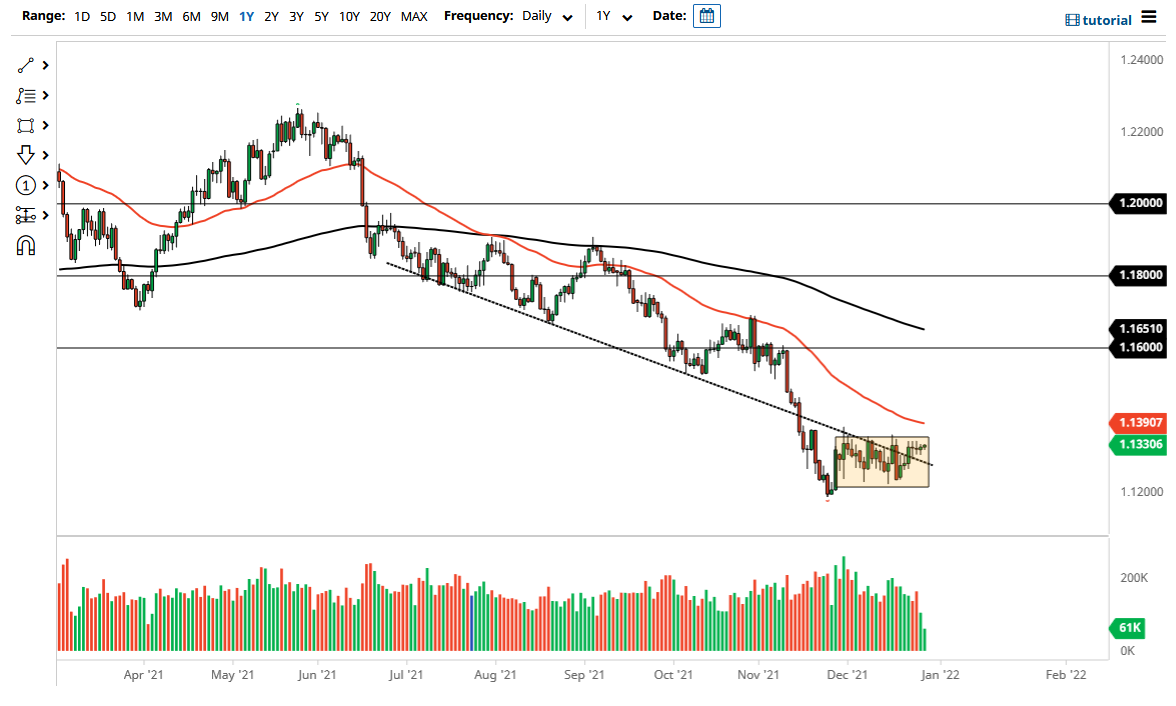This screenshot has height=706, width=1176.
Task: Select the rectangle drawing tool
Action: point(27,125)
